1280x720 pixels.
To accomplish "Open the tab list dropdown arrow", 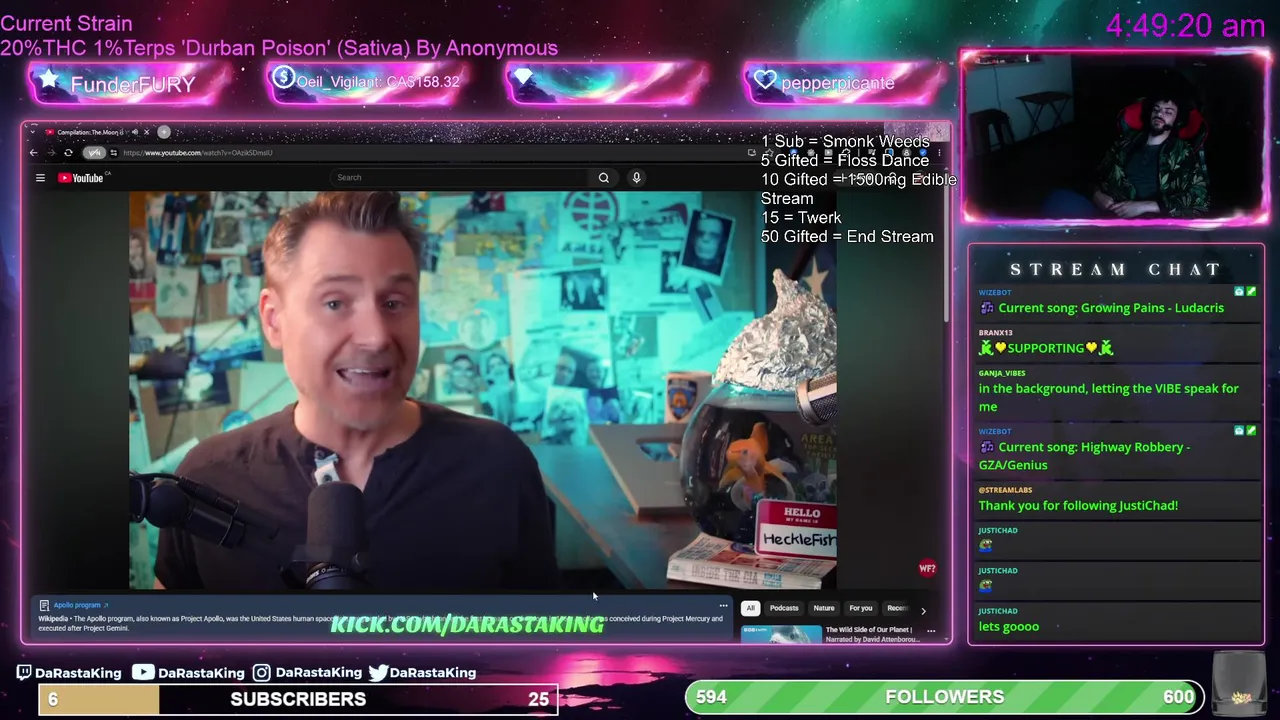I will [x=32, y=132].
